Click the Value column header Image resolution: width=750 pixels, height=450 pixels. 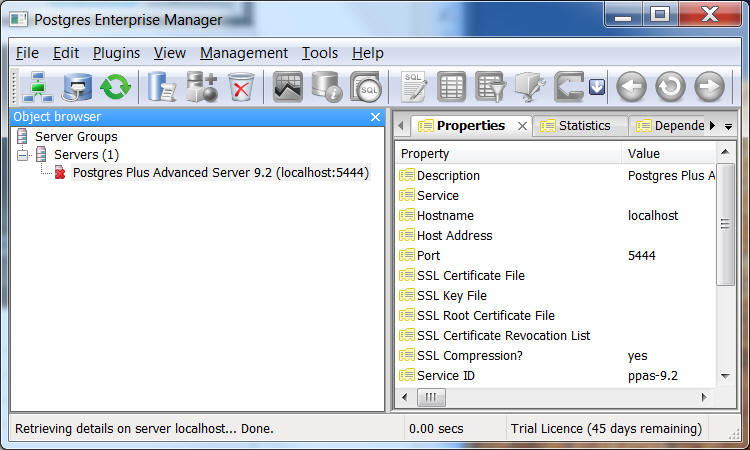(x=669, y=154)
